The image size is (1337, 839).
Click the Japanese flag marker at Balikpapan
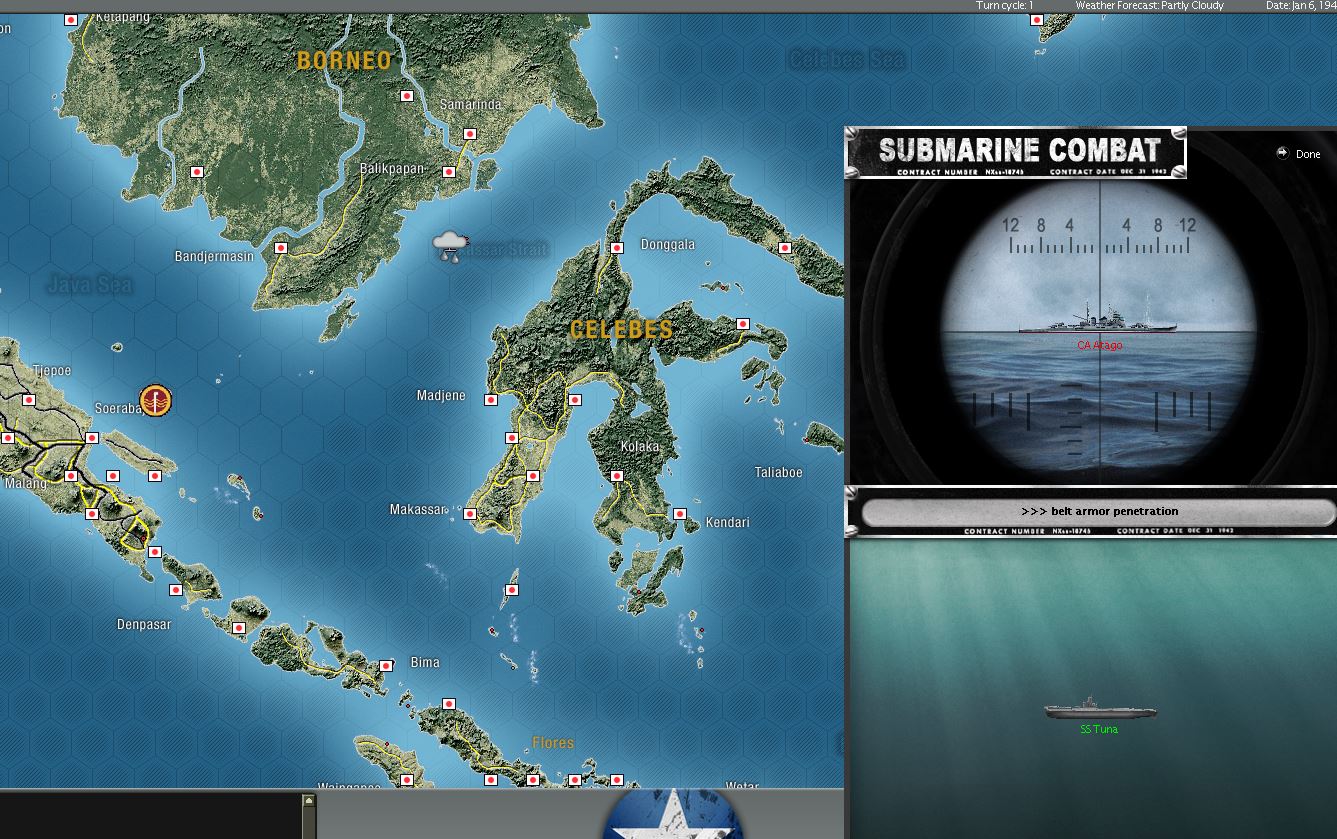[x=449, y=172]
